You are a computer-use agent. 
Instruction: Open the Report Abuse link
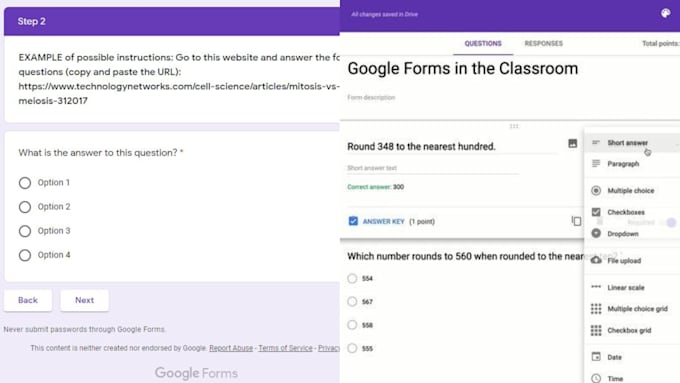click(x=231, y=348)
